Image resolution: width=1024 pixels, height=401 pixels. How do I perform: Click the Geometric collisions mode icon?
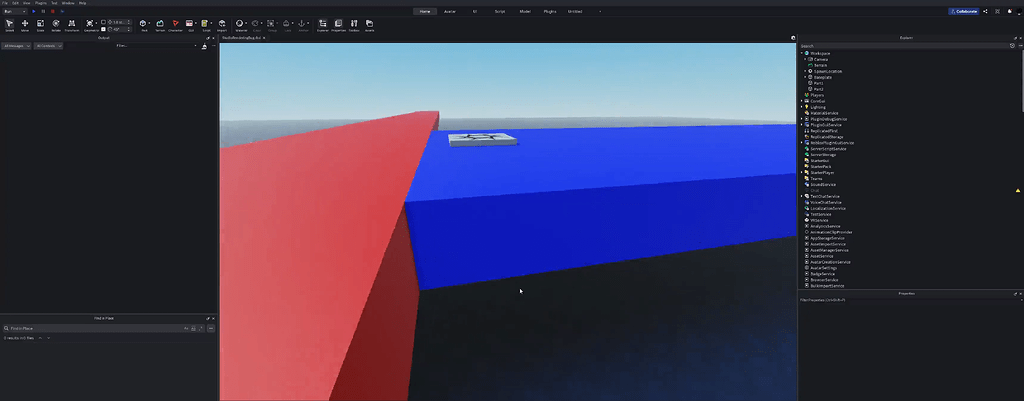pos(89,24)
